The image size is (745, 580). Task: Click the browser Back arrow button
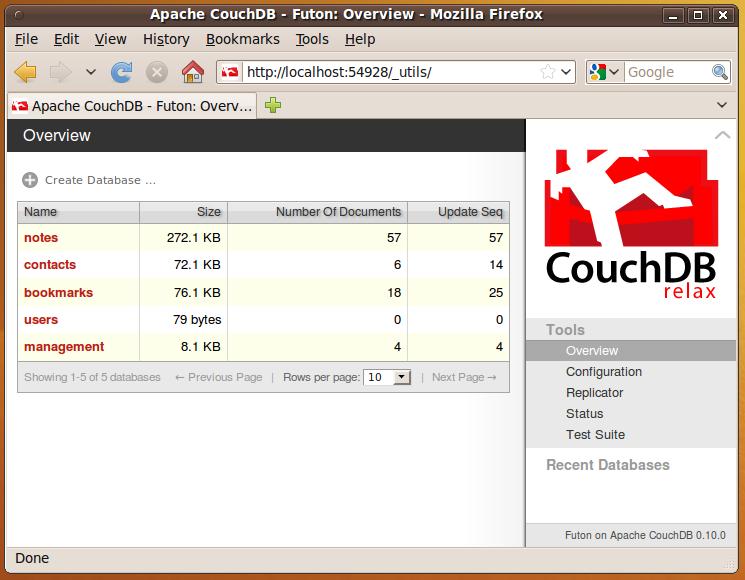pyautogui.click(x=26, y=72)
